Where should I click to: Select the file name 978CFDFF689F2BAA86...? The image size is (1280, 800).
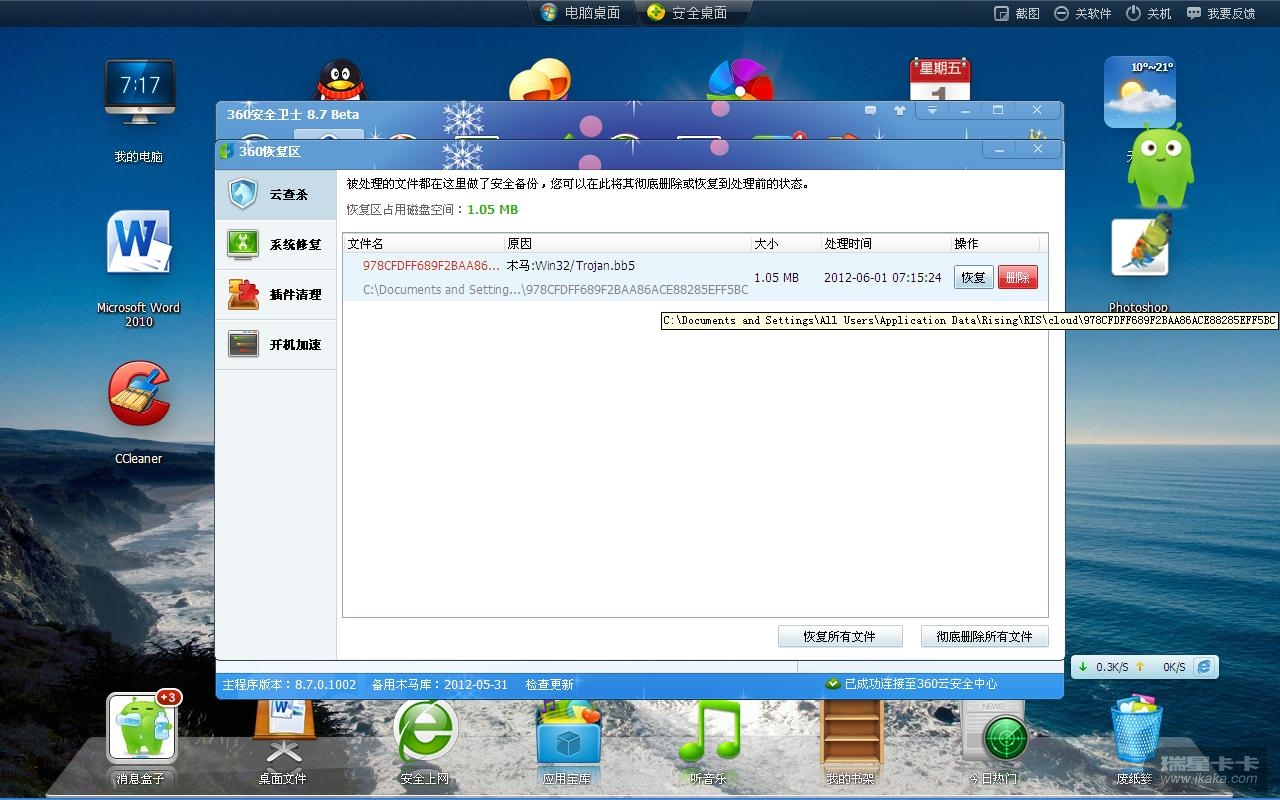[431, 266]
